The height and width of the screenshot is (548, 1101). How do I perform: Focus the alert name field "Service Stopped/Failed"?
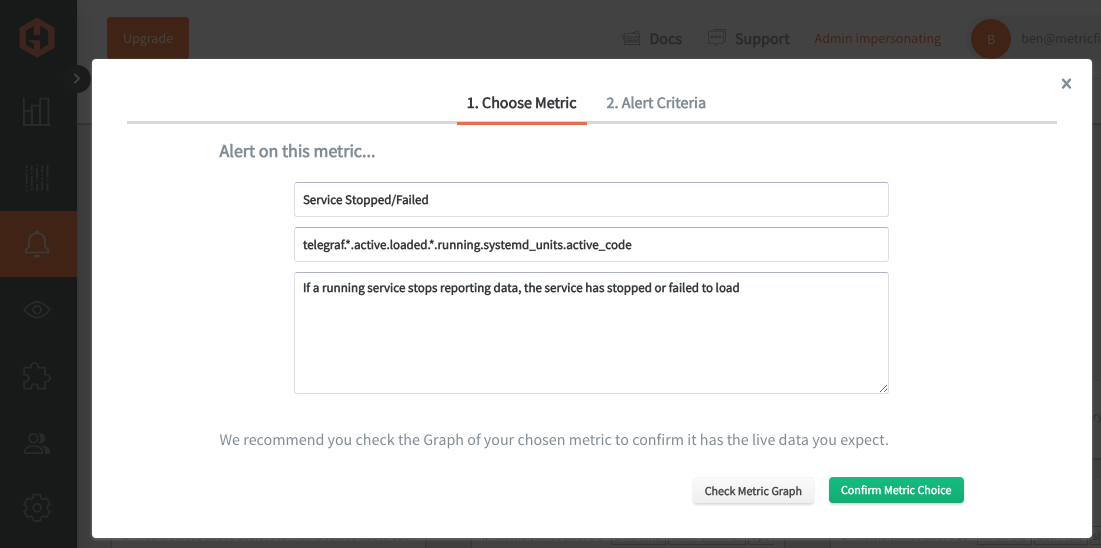point(590,200)
